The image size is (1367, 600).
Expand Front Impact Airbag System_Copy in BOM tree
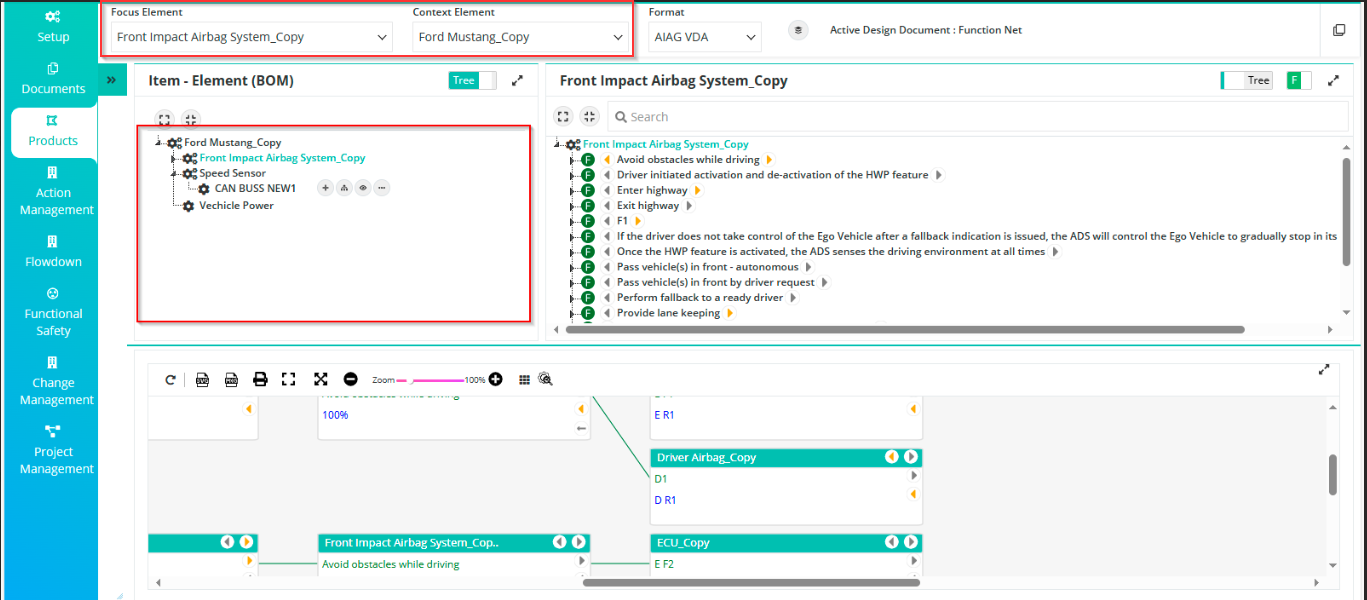click(x=174, y=158)
